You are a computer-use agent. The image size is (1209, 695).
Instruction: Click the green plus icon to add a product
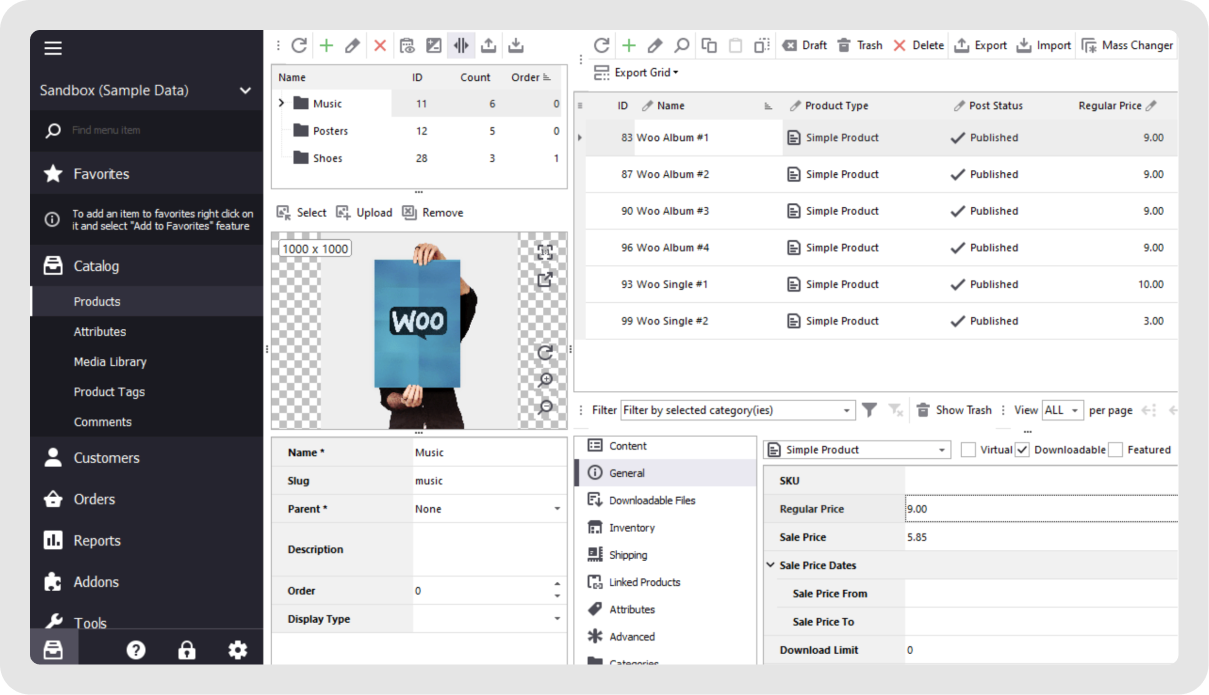click(x=628, y=45)
